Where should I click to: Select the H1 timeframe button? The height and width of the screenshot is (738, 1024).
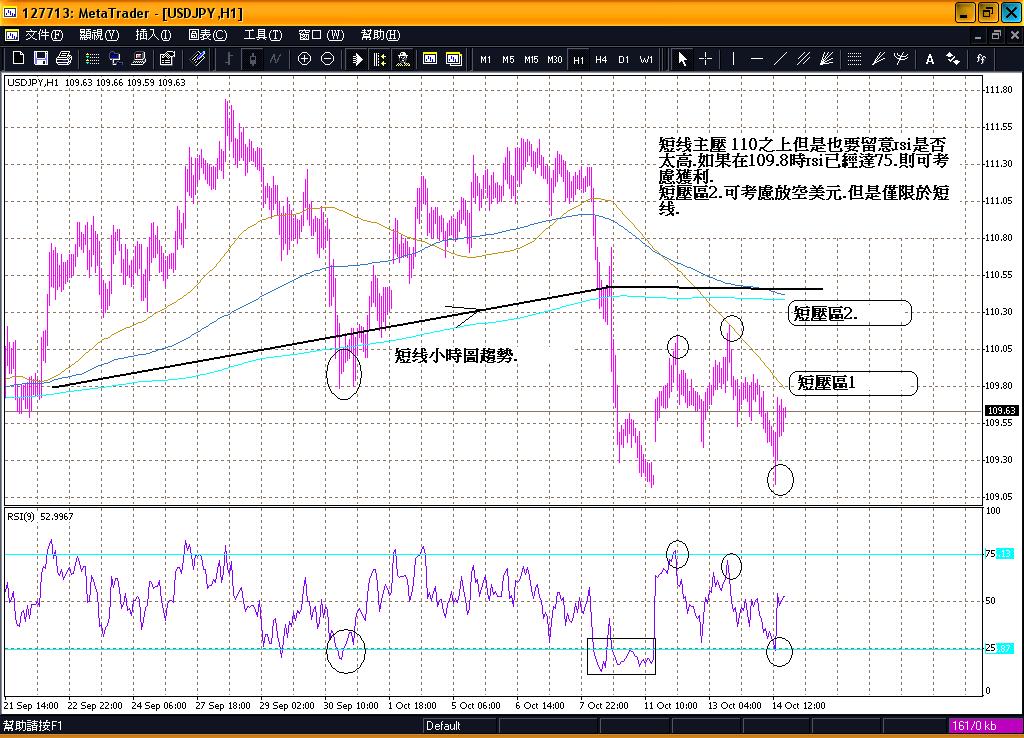pyautogui.click(x=579, y=59)
